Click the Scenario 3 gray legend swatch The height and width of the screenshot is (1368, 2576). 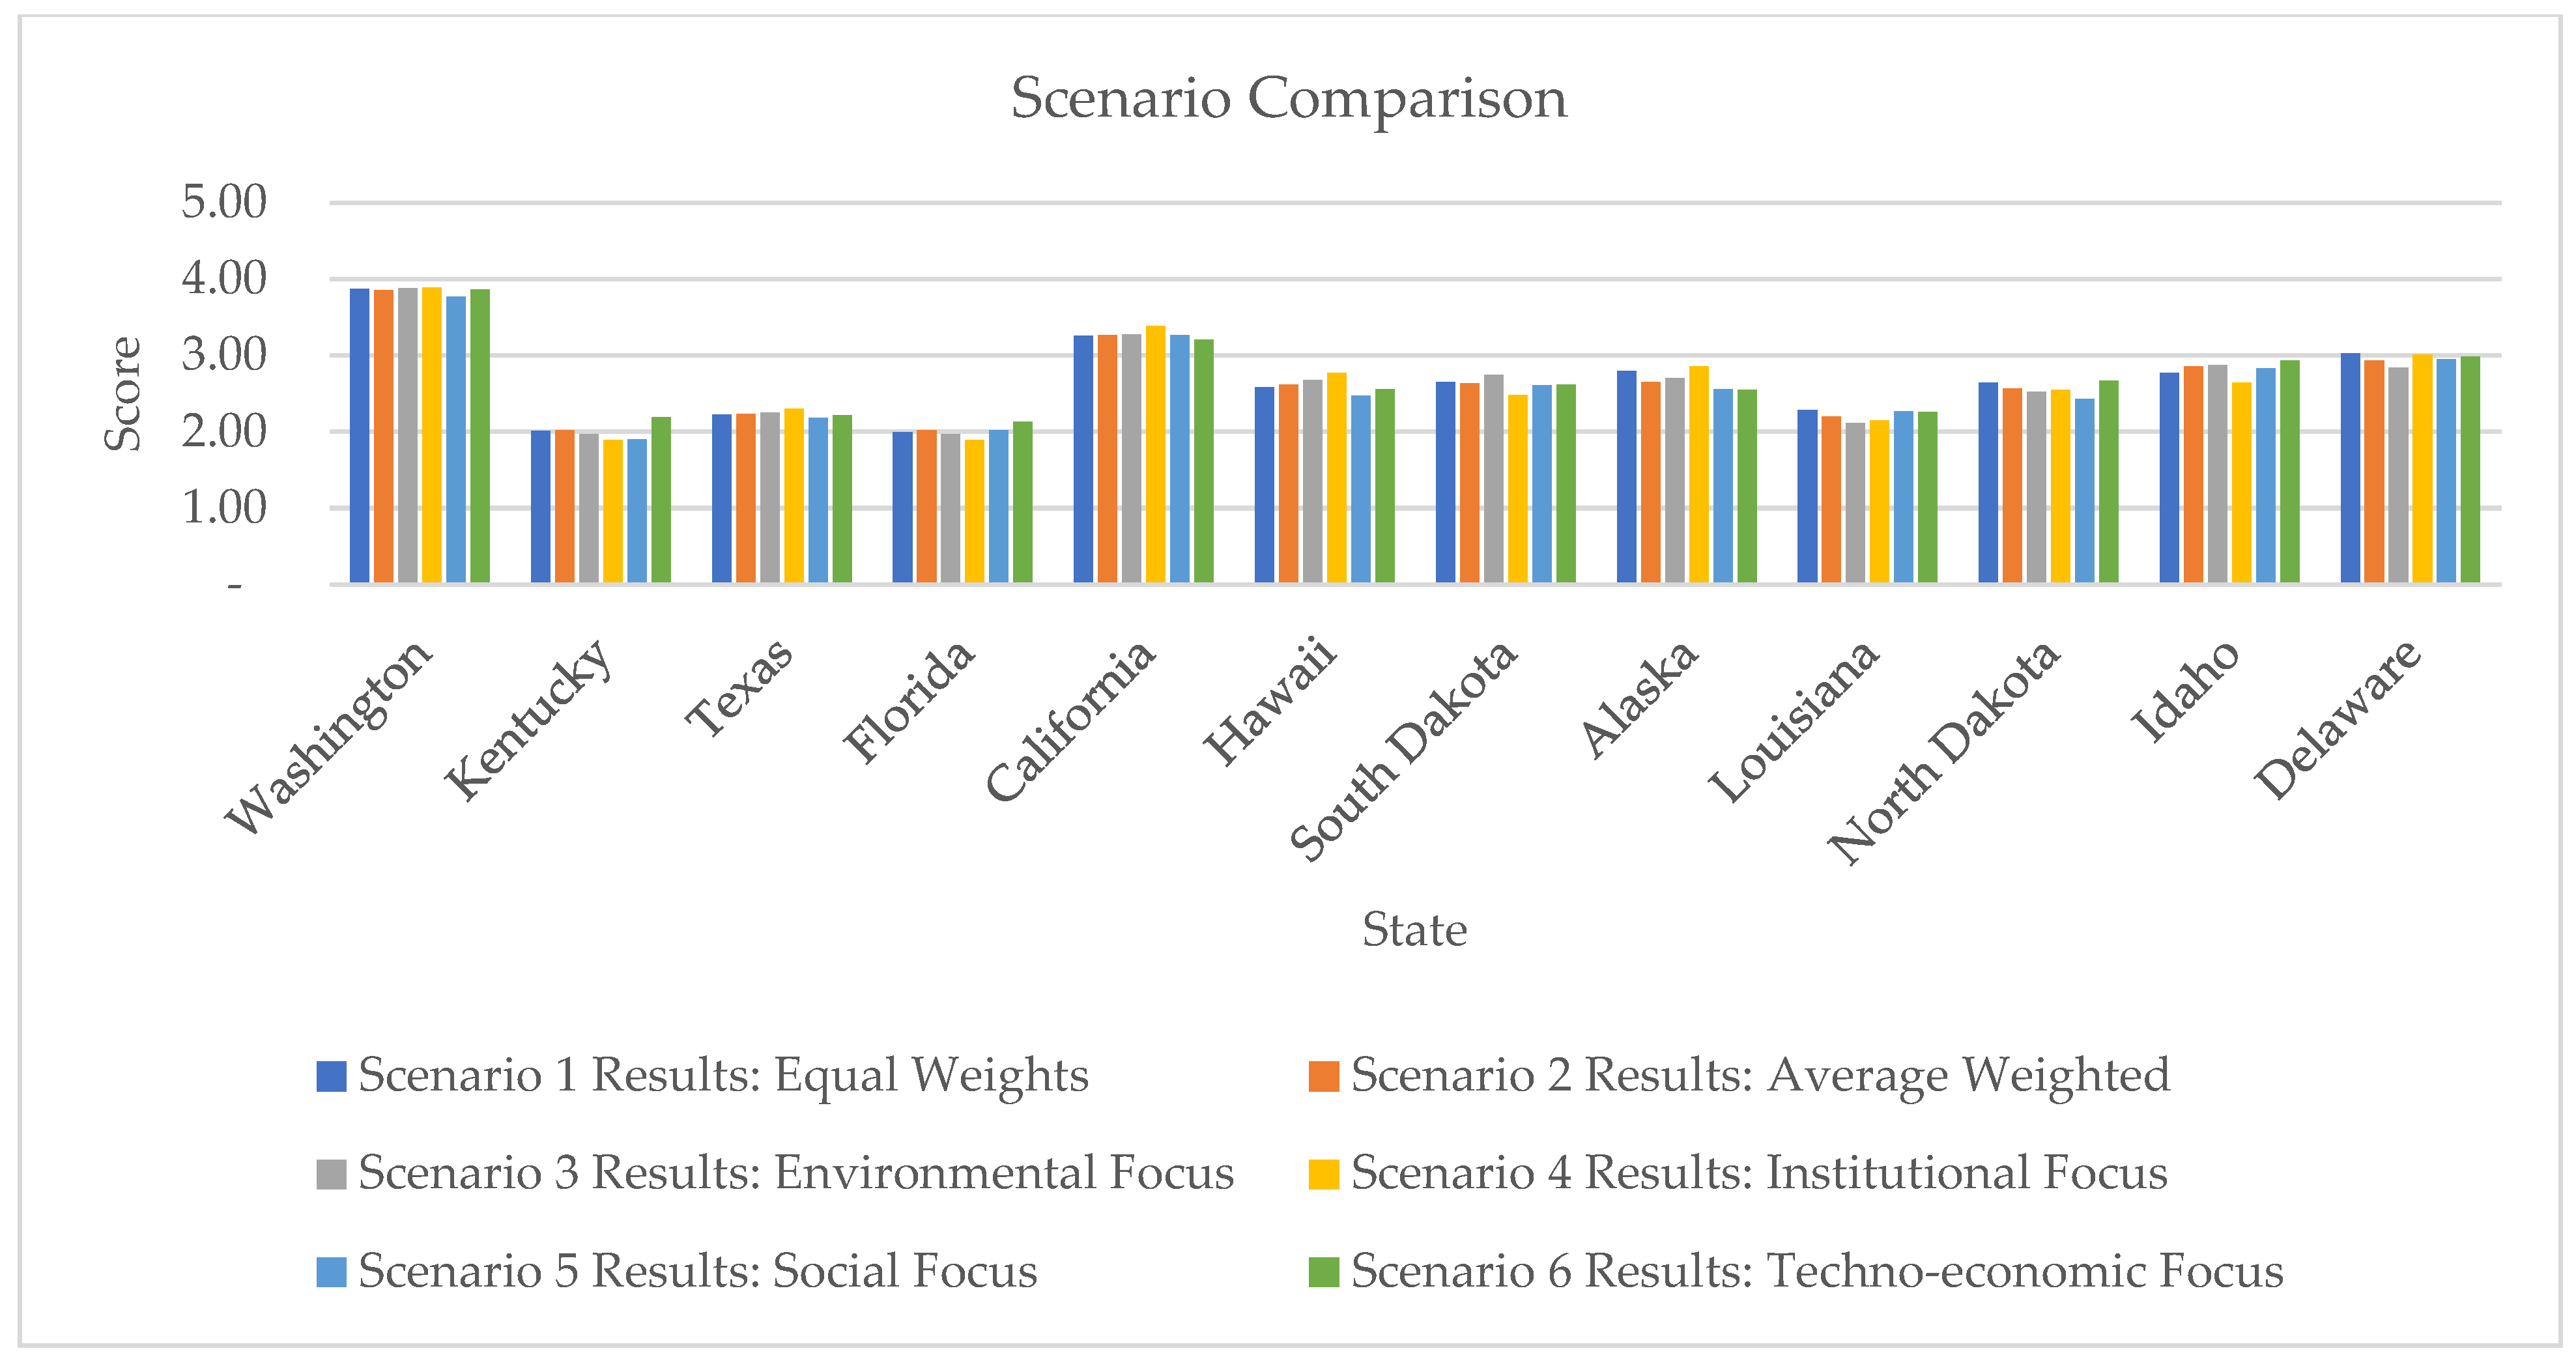coord(331,1174)
